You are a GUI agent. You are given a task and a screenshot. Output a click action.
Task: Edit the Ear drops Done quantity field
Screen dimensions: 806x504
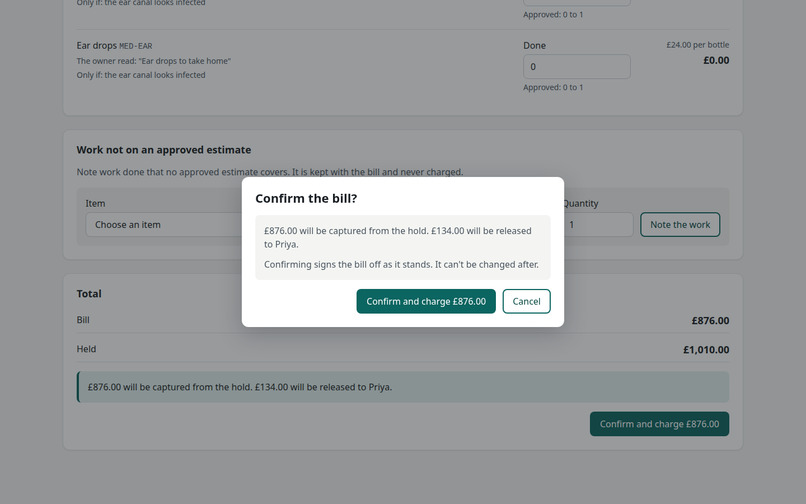click(x=577, y=67)
